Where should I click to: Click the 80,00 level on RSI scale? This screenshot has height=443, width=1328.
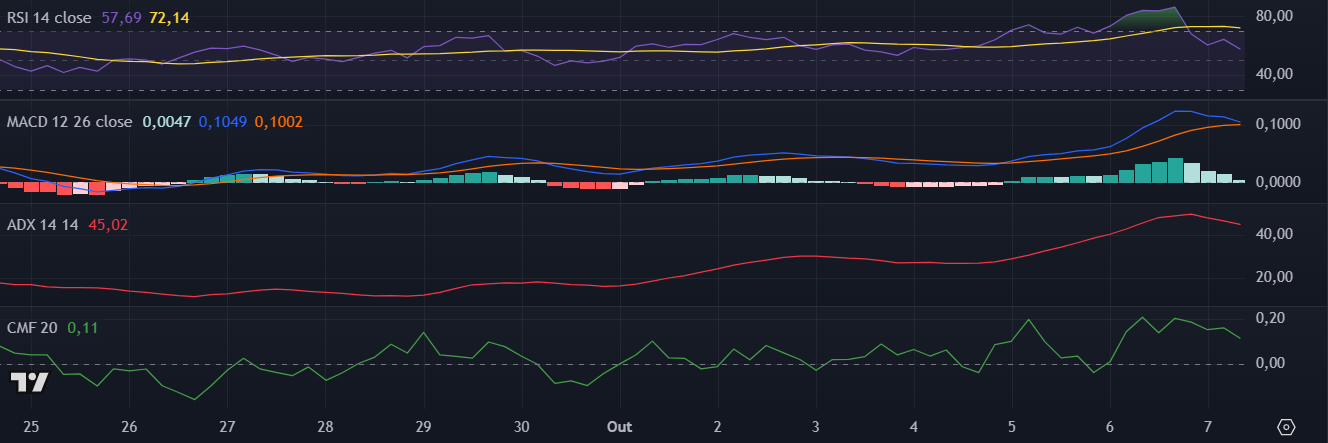pos(1273,16)
